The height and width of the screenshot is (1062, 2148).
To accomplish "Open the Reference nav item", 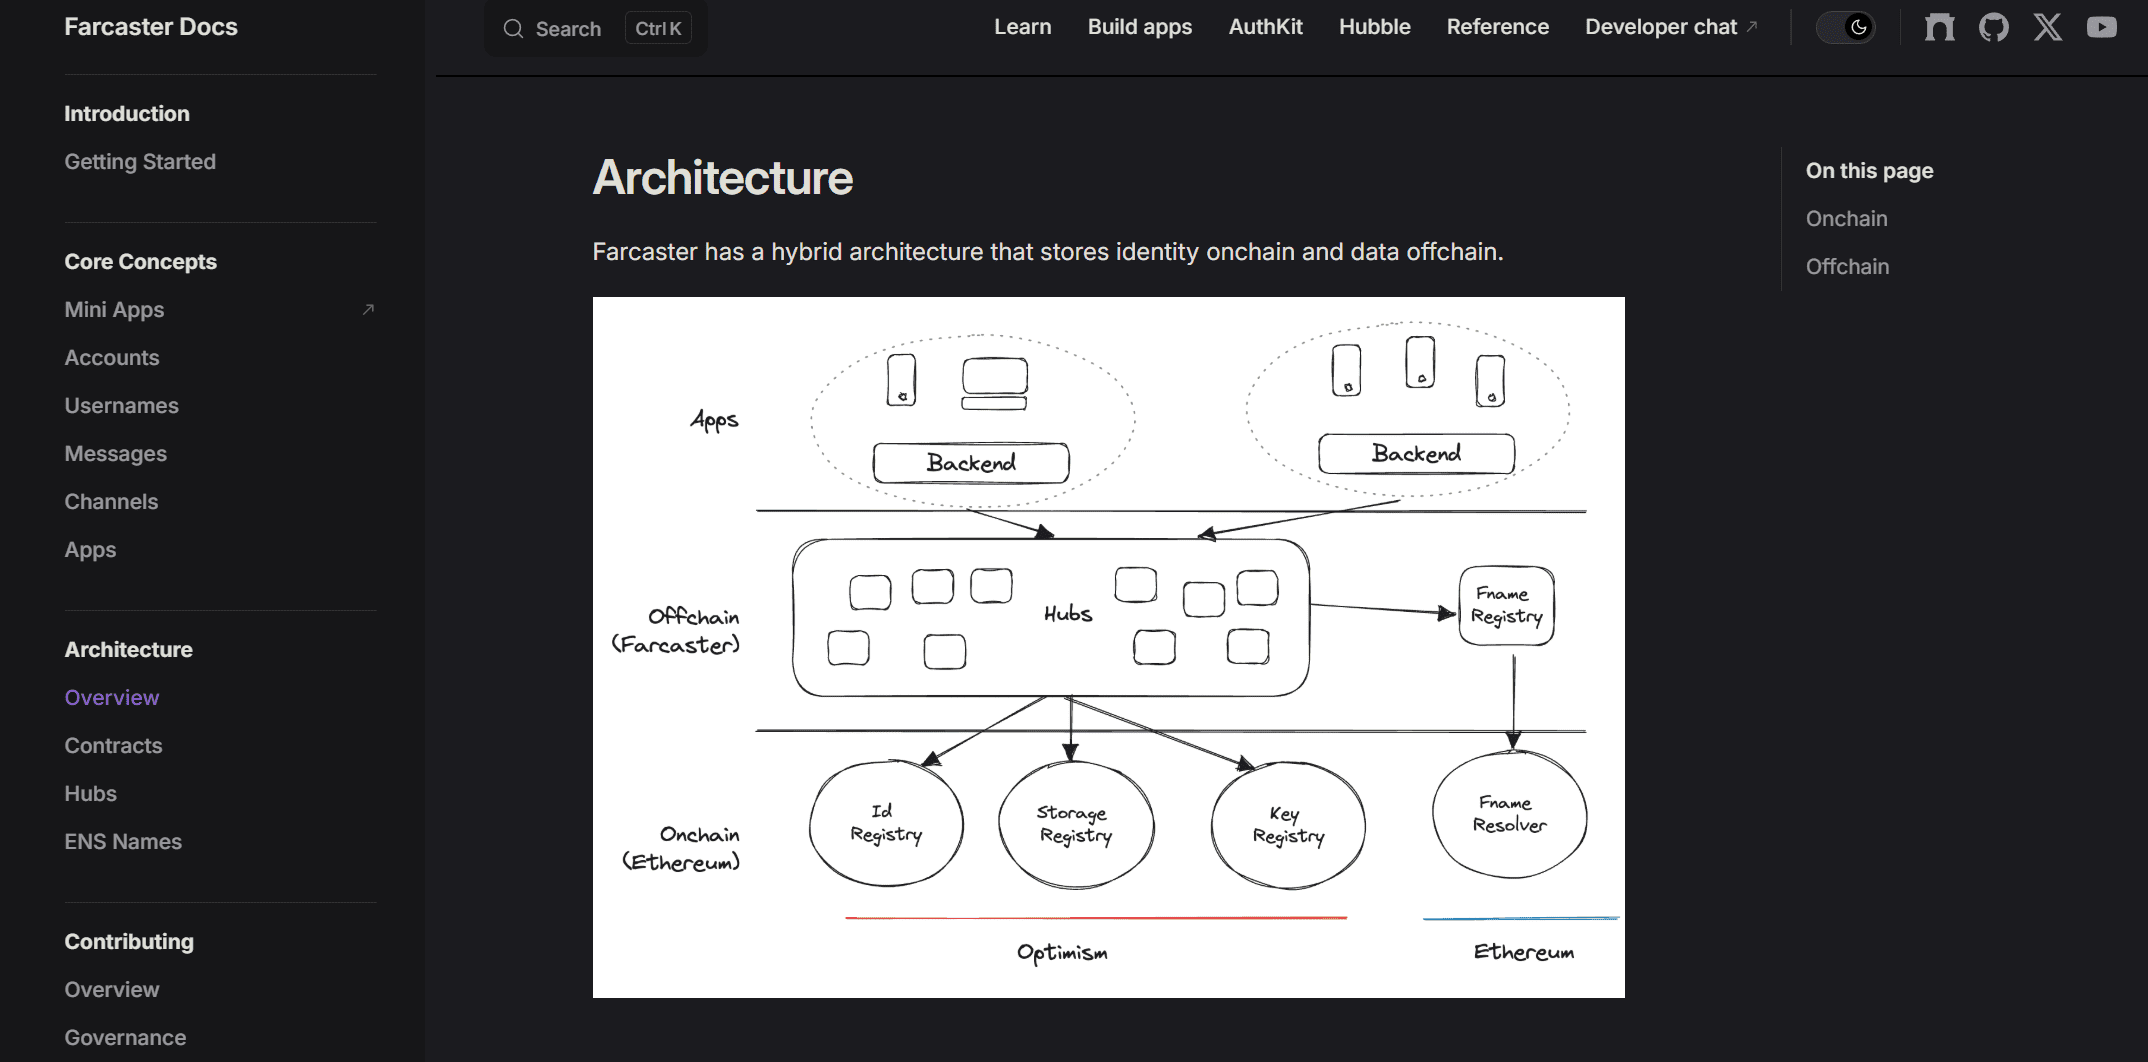I will coord(1497,27).
